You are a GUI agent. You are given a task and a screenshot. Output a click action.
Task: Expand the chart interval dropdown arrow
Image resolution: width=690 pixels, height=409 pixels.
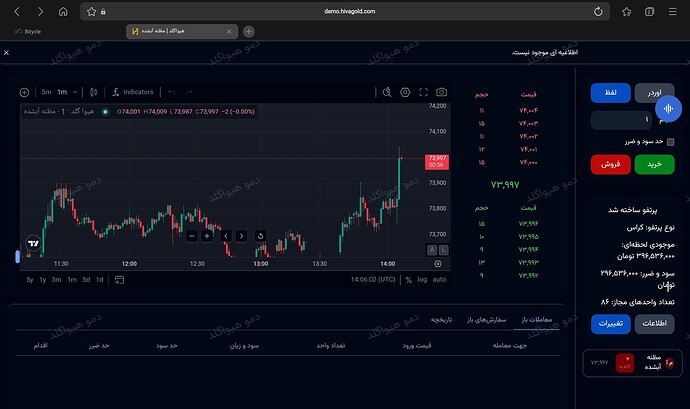(x=75, y=92)
